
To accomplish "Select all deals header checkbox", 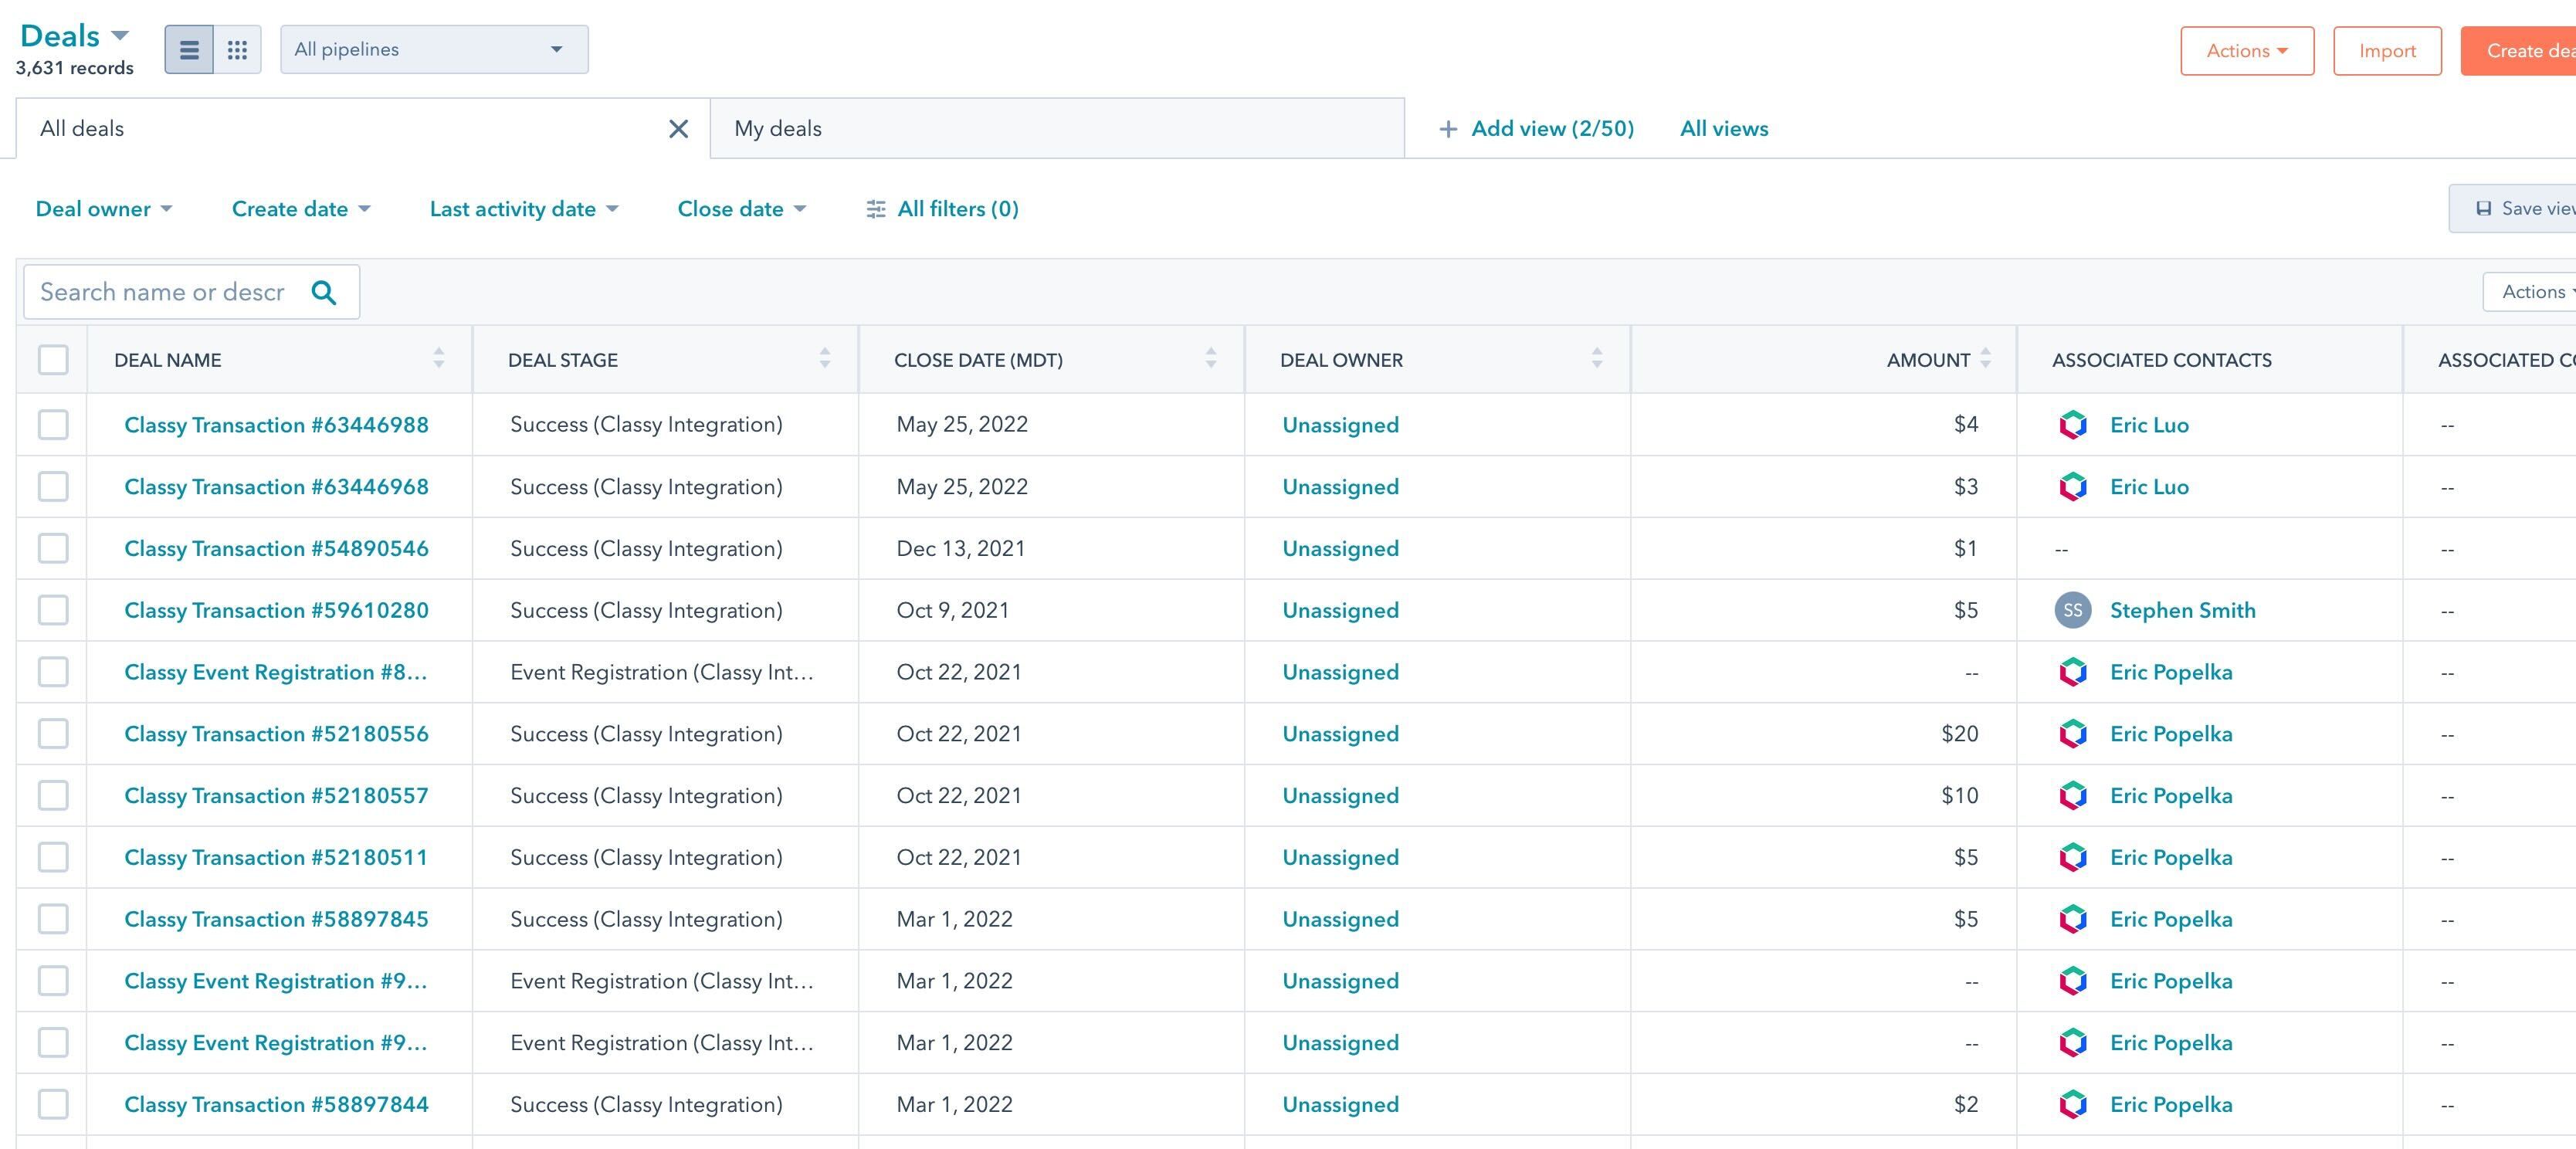I will [53, 360].
